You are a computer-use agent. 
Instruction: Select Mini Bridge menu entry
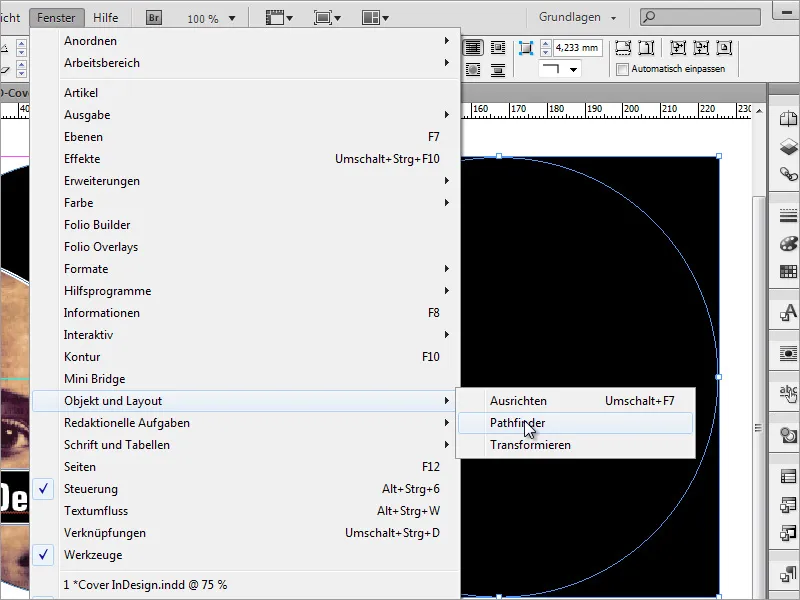pyautogui.click(x=245, y=379)
